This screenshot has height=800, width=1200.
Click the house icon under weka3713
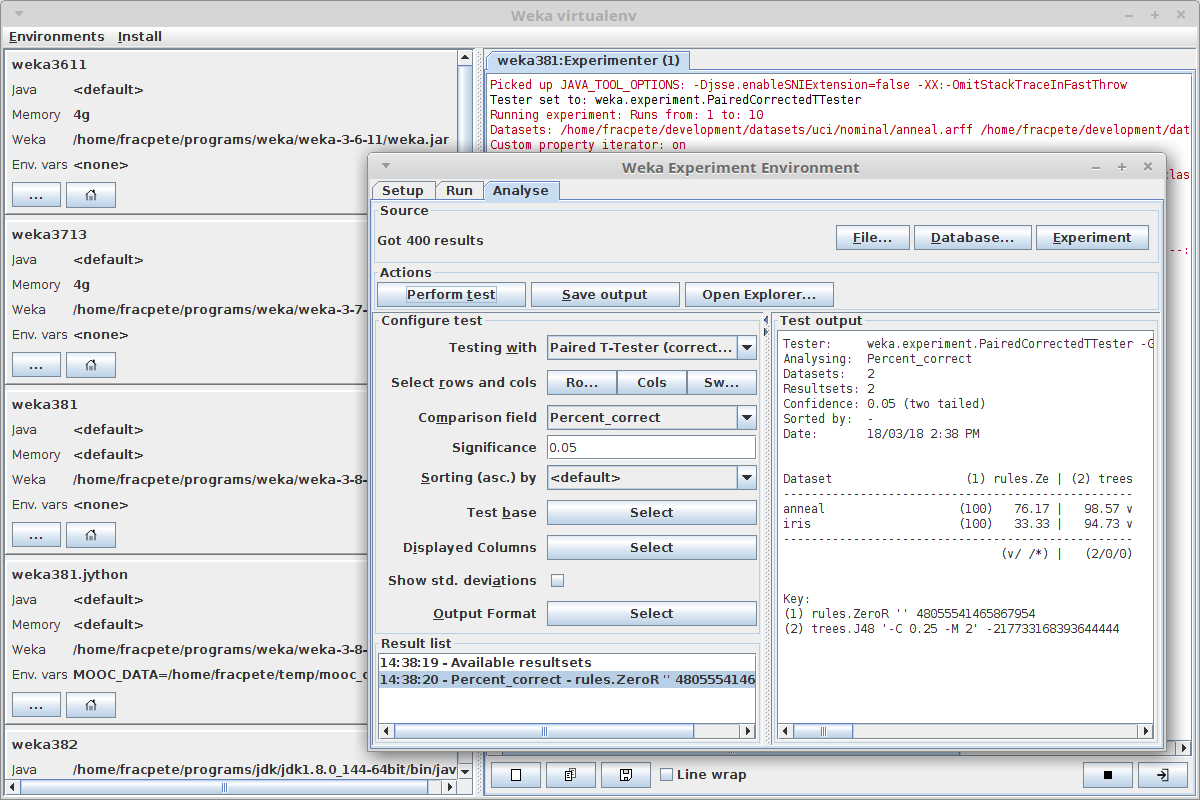[x=91, y=365]
